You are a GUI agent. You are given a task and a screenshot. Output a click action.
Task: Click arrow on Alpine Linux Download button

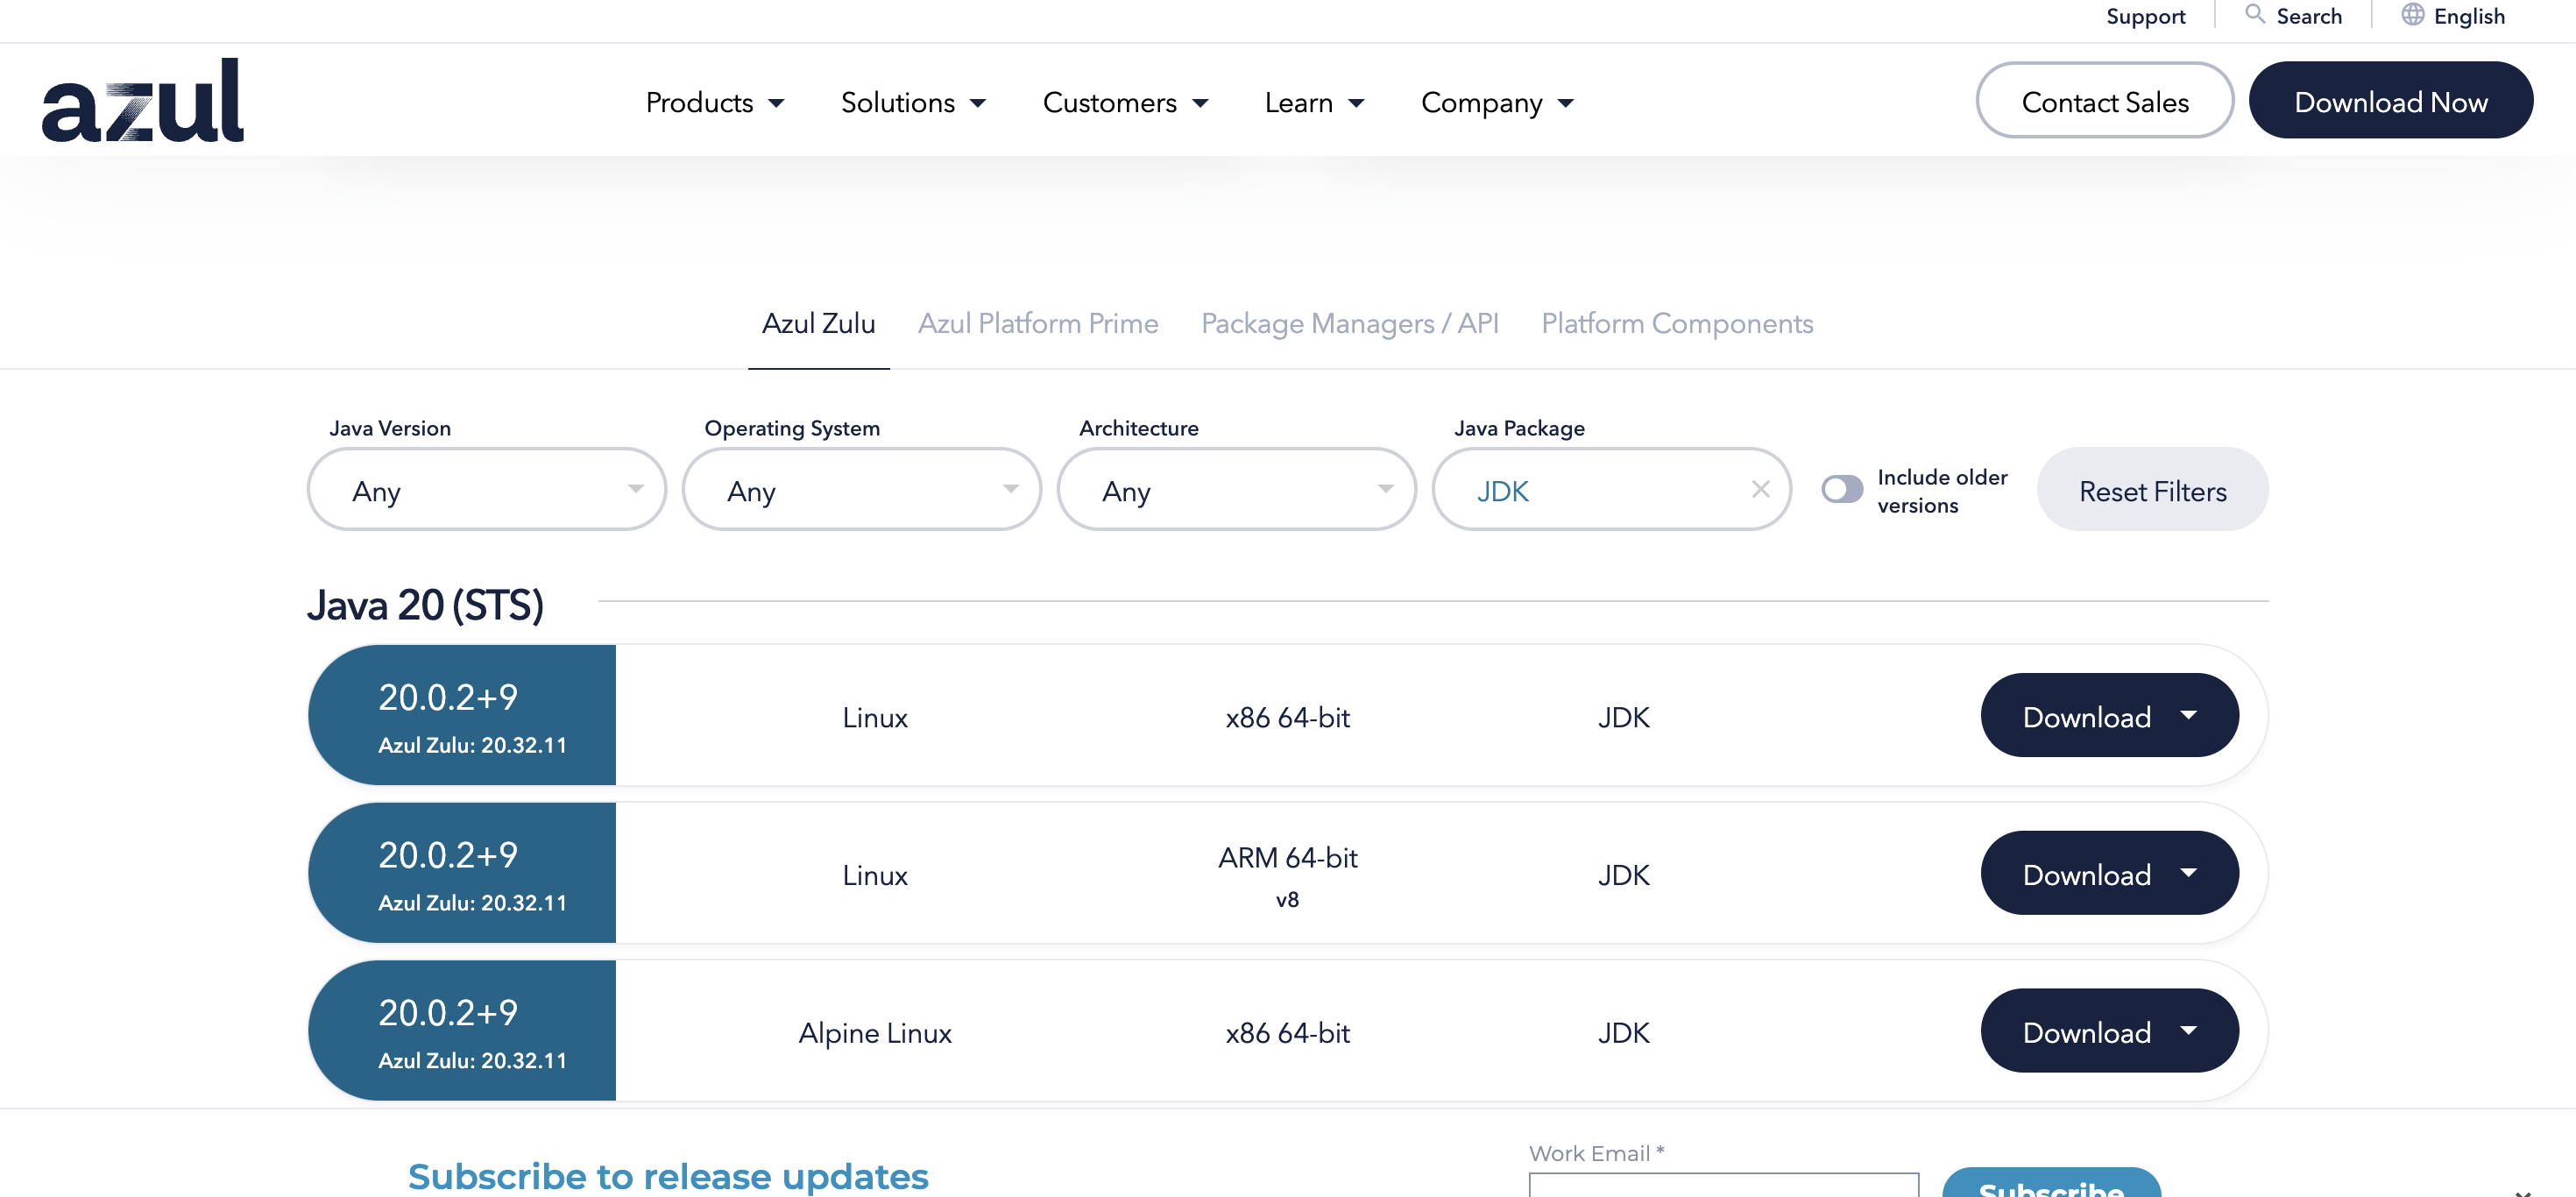[2188, 1031]
